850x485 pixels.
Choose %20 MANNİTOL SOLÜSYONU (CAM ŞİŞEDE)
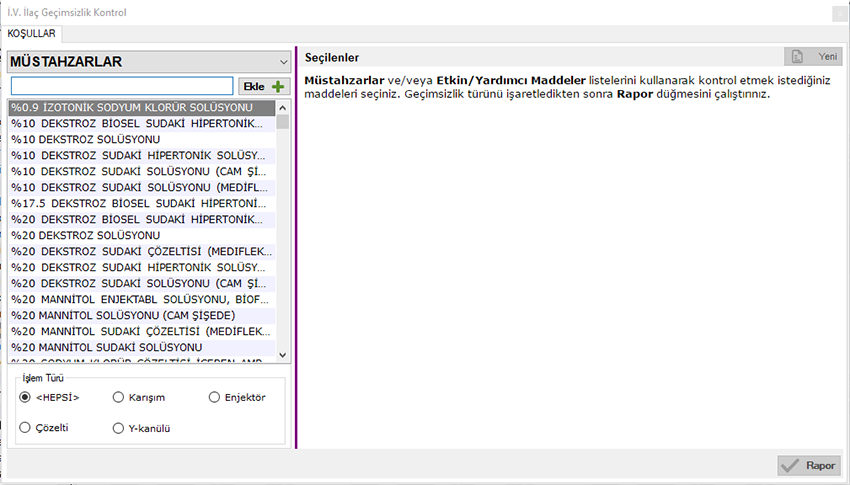point(140,315)
